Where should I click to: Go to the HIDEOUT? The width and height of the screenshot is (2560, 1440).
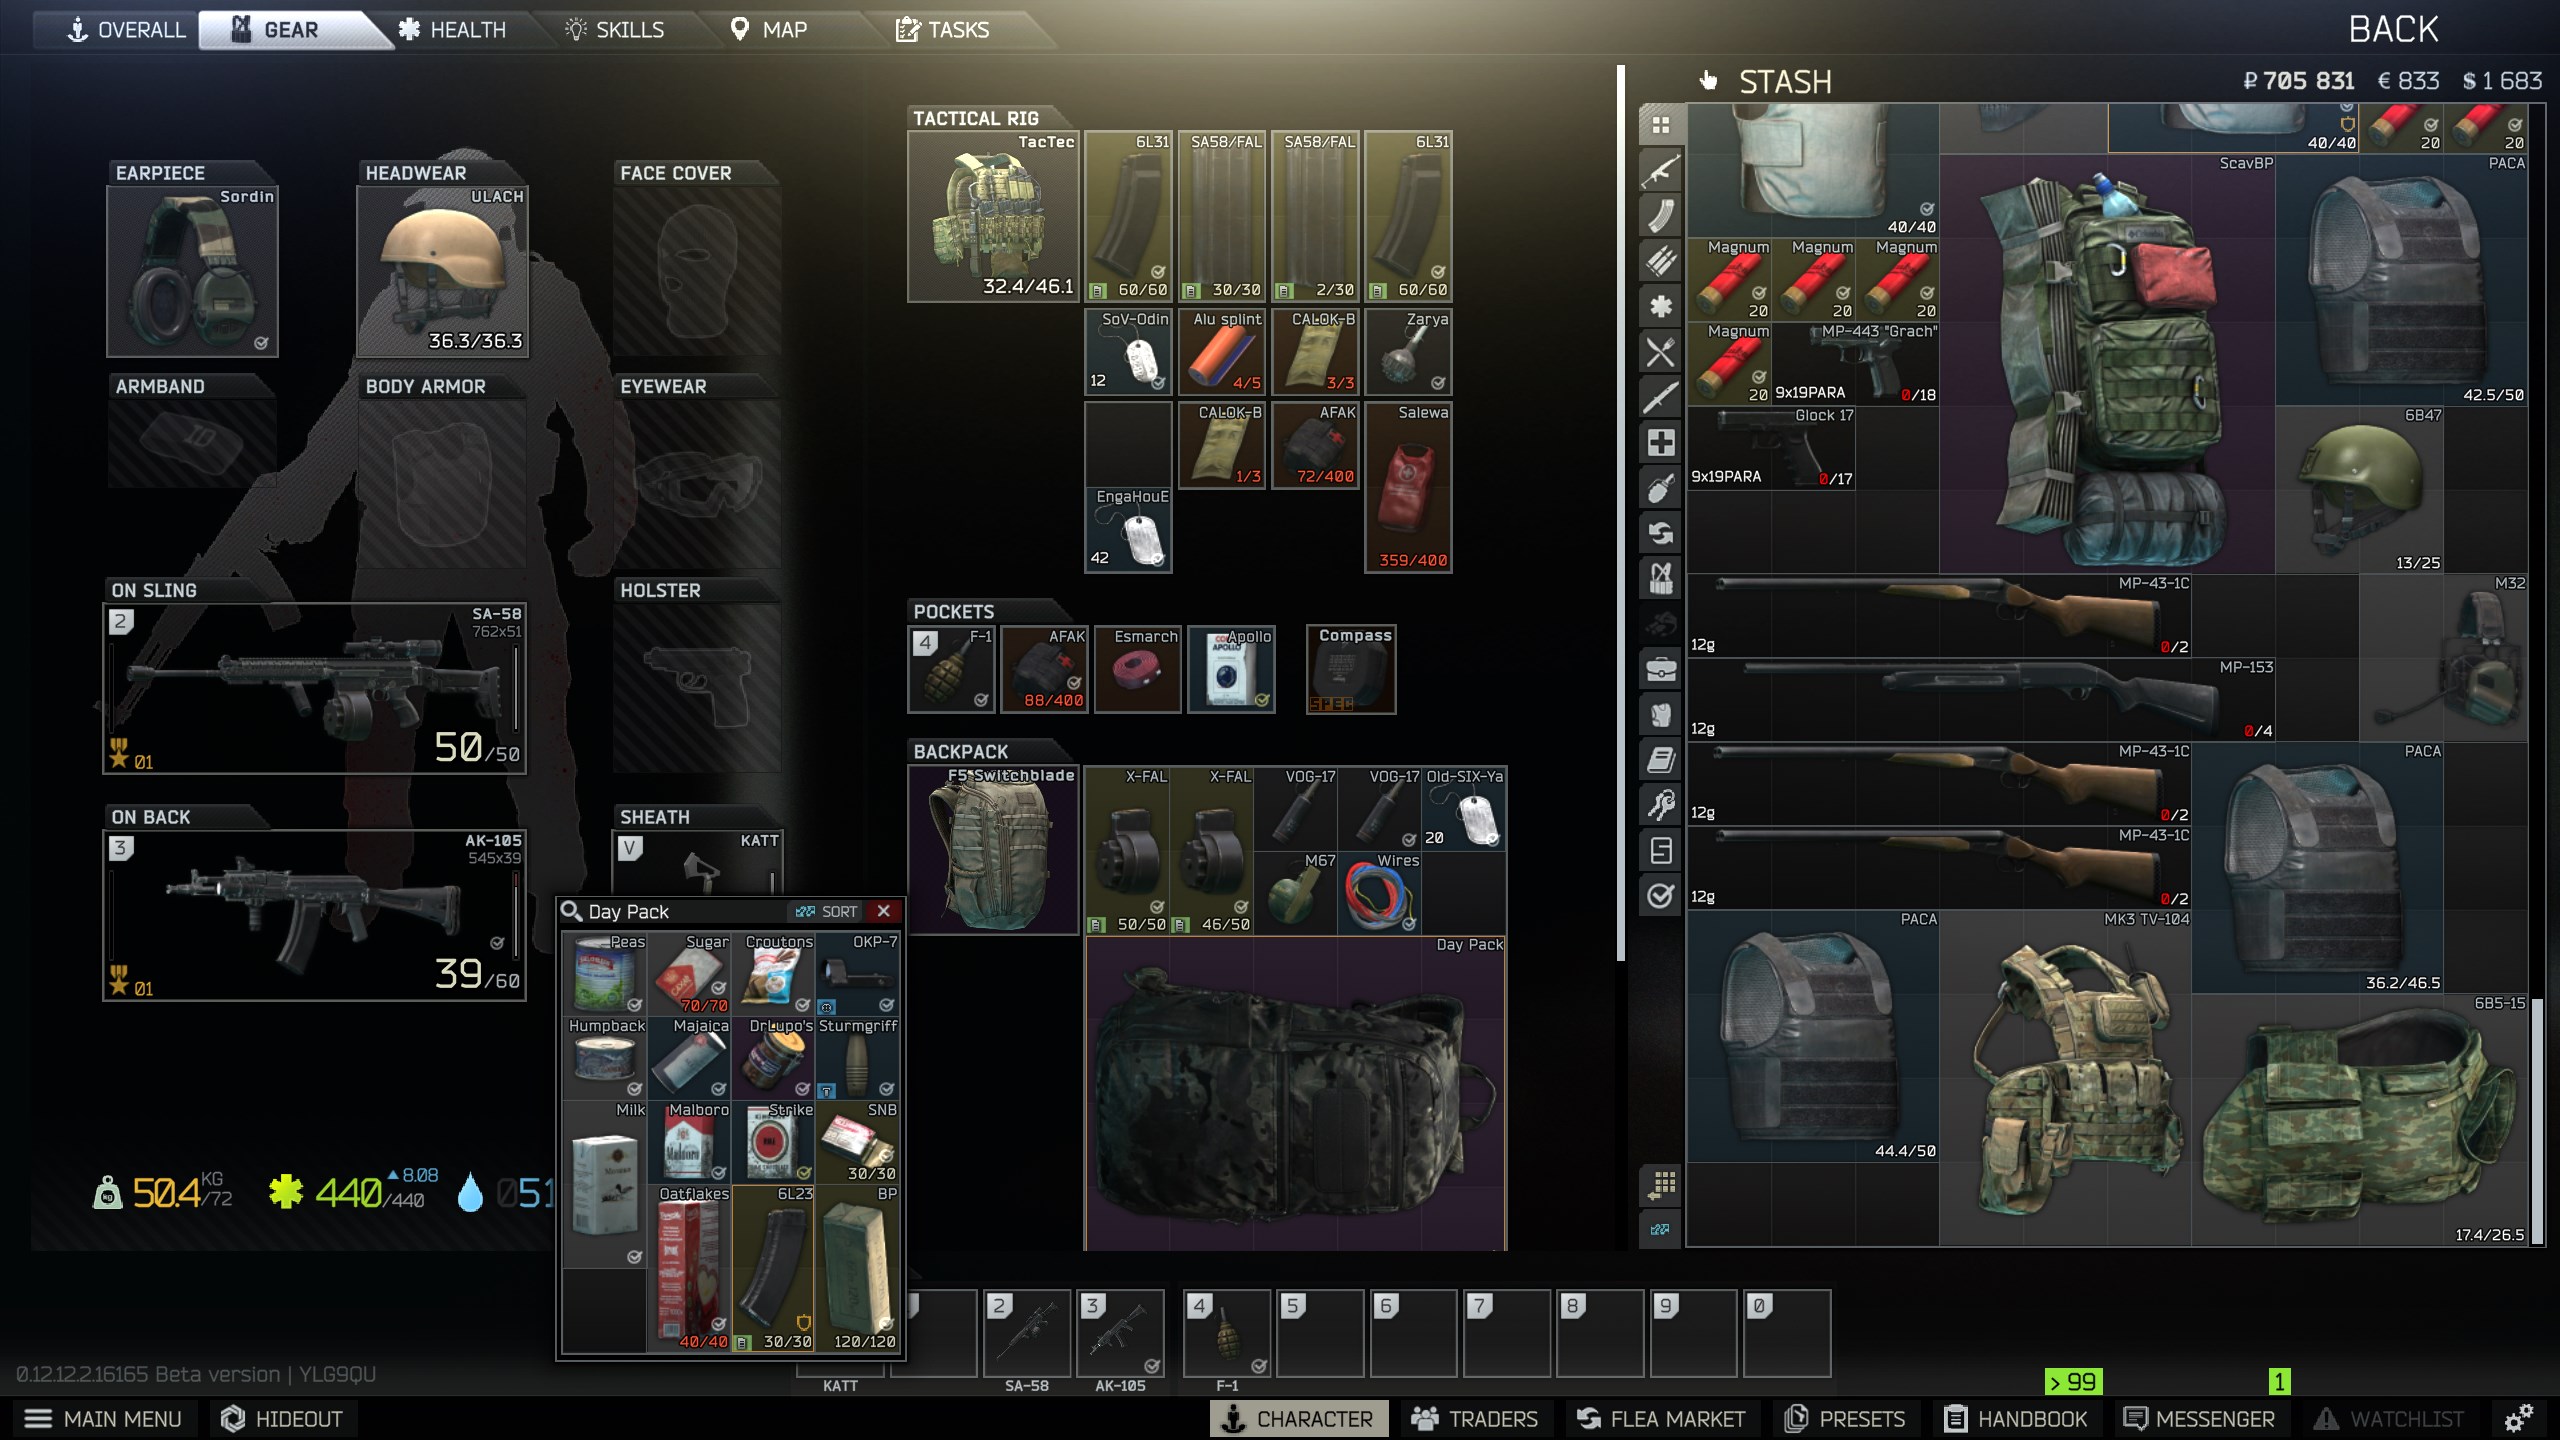[282, 1419]
